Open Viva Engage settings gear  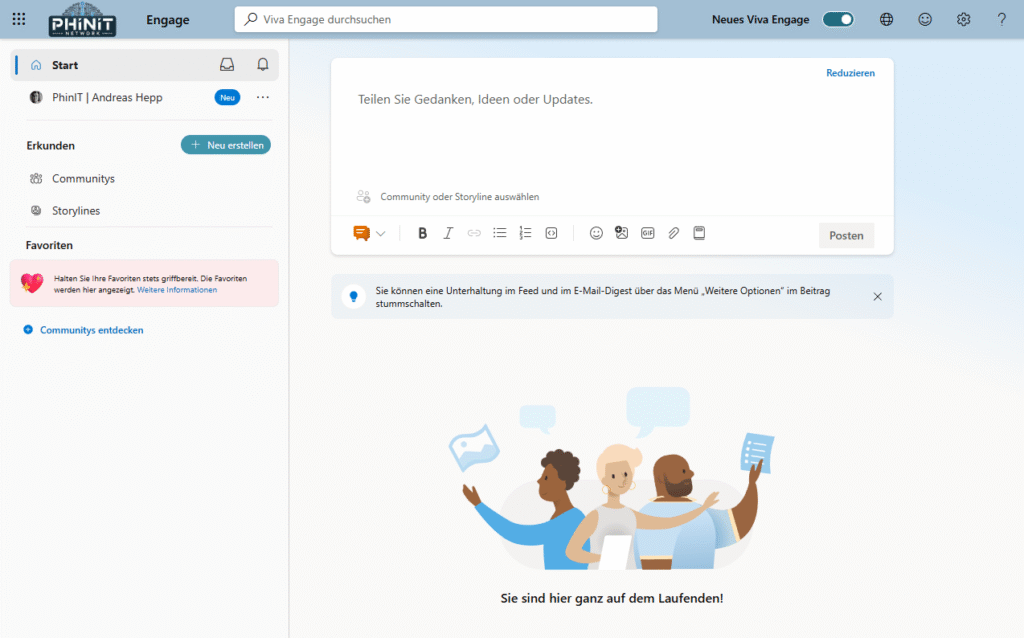pos(962,19)
